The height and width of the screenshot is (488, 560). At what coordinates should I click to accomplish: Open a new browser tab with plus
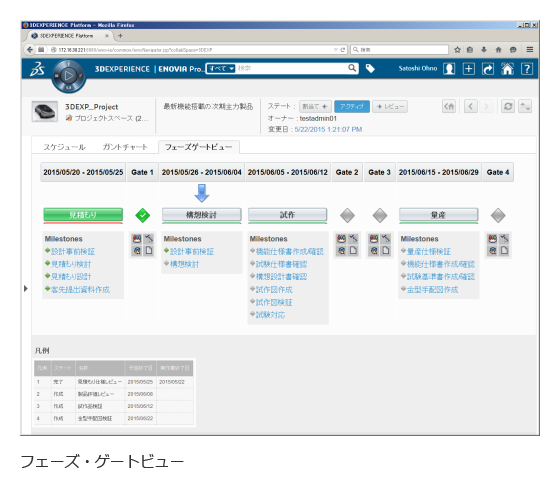click(x=120, y=36)
